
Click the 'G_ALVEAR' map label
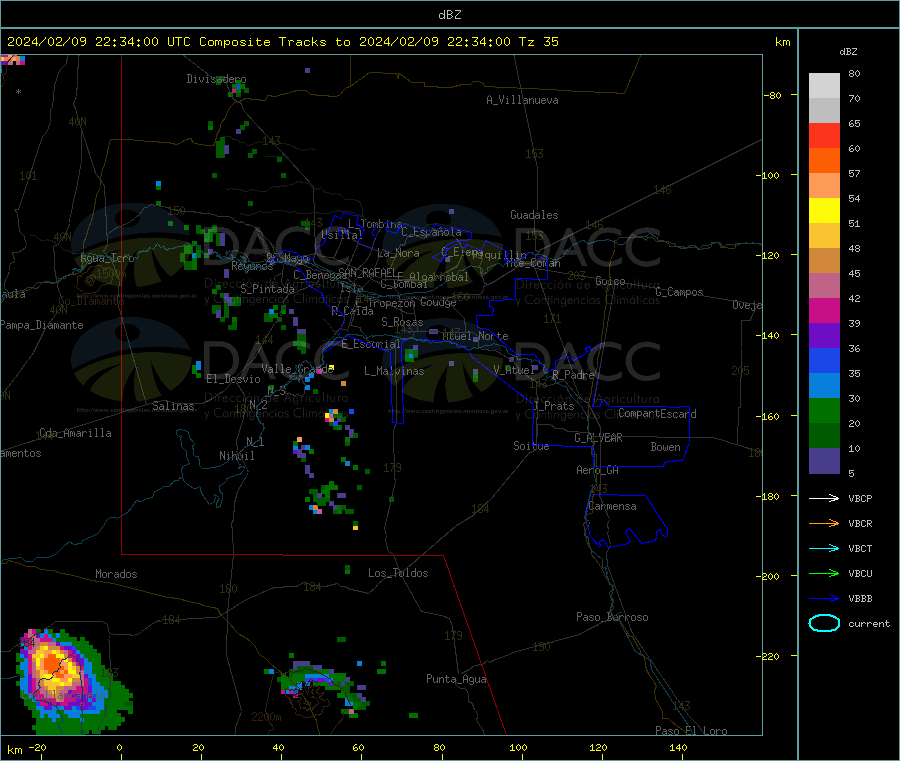pos(598,438)
